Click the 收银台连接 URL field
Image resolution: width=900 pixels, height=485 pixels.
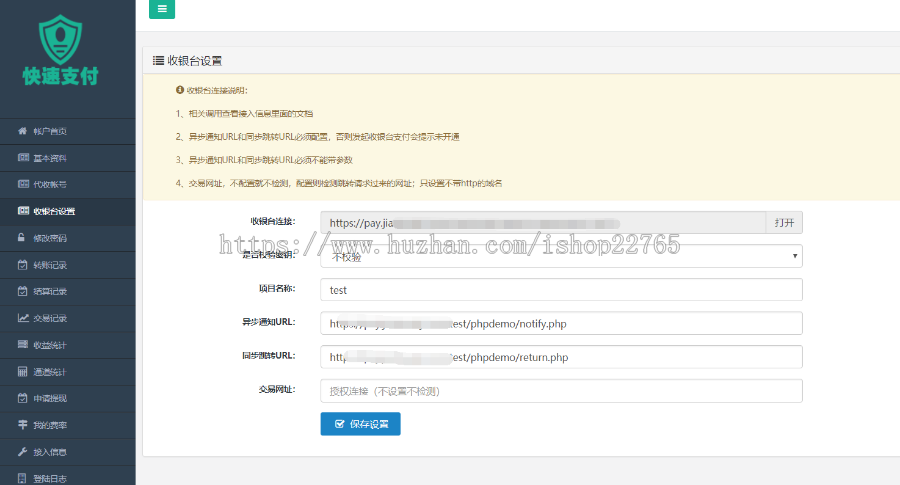[x=543, y=223]
